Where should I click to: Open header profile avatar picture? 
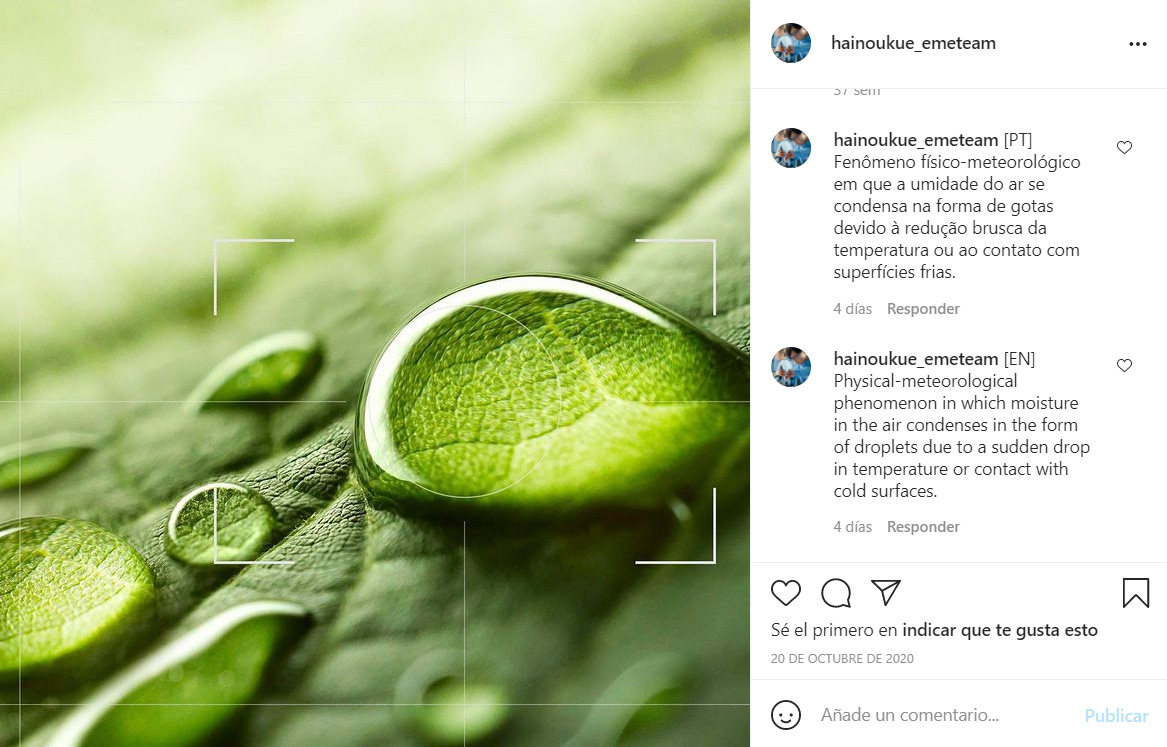point(790,43)
